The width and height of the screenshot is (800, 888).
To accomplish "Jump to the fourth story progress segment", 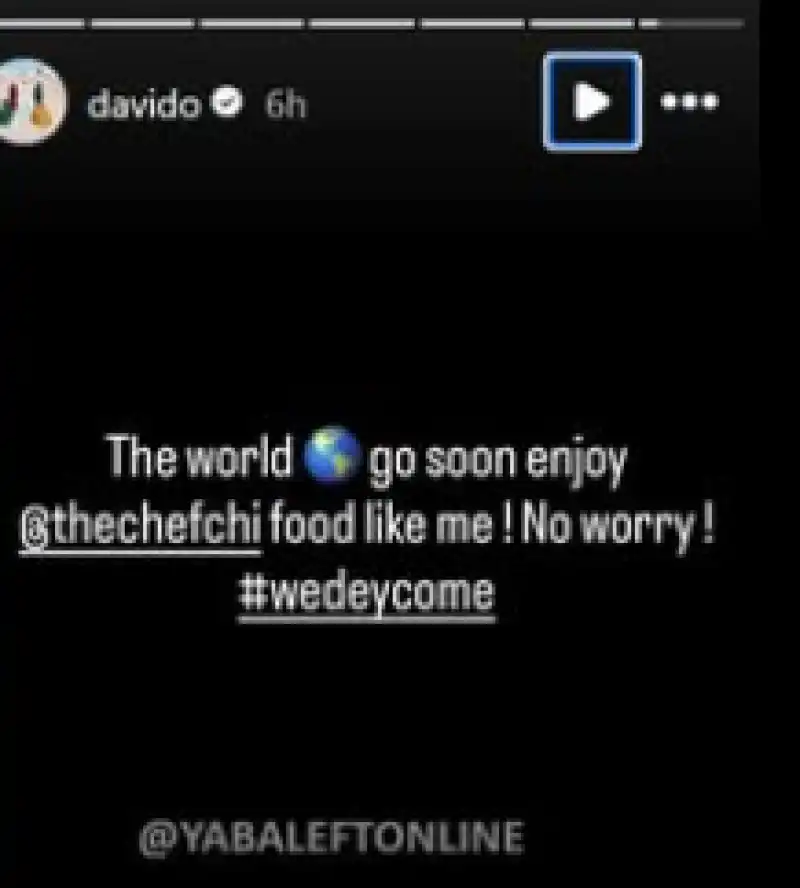I will [x=361, y=23].
